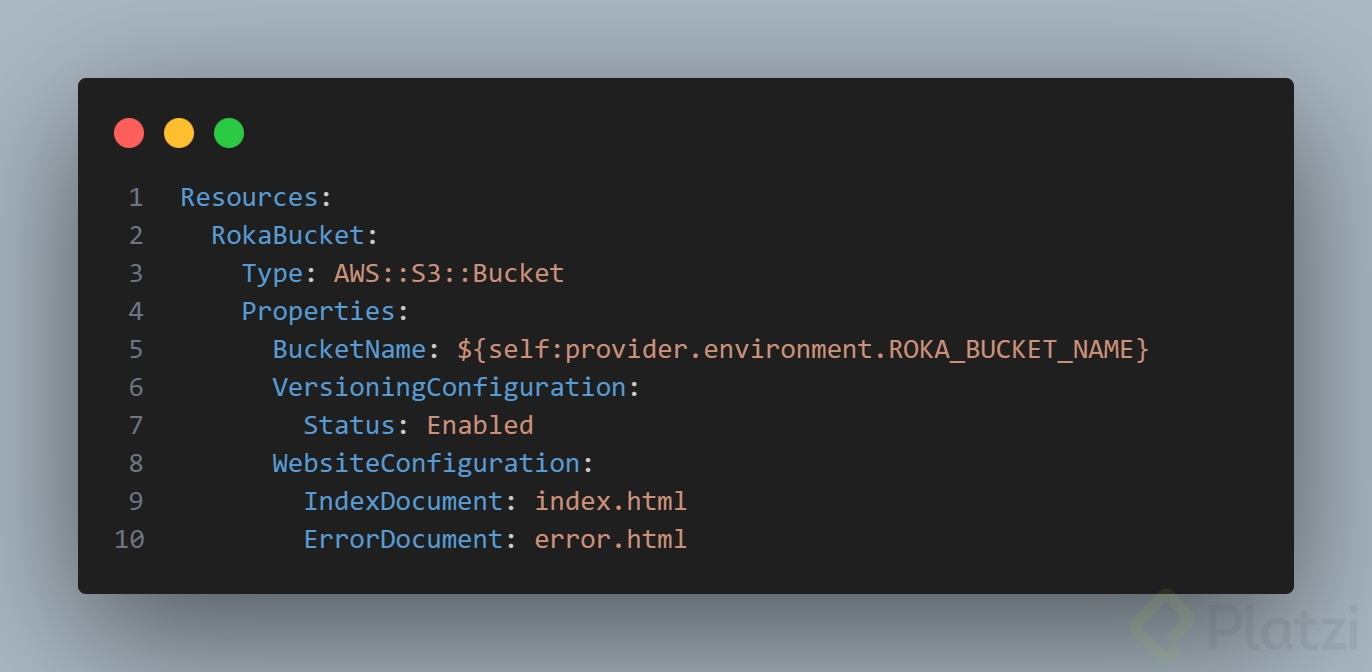Click line number 10 in gutter
The image size is (1372, 672).
pos(129,539)
